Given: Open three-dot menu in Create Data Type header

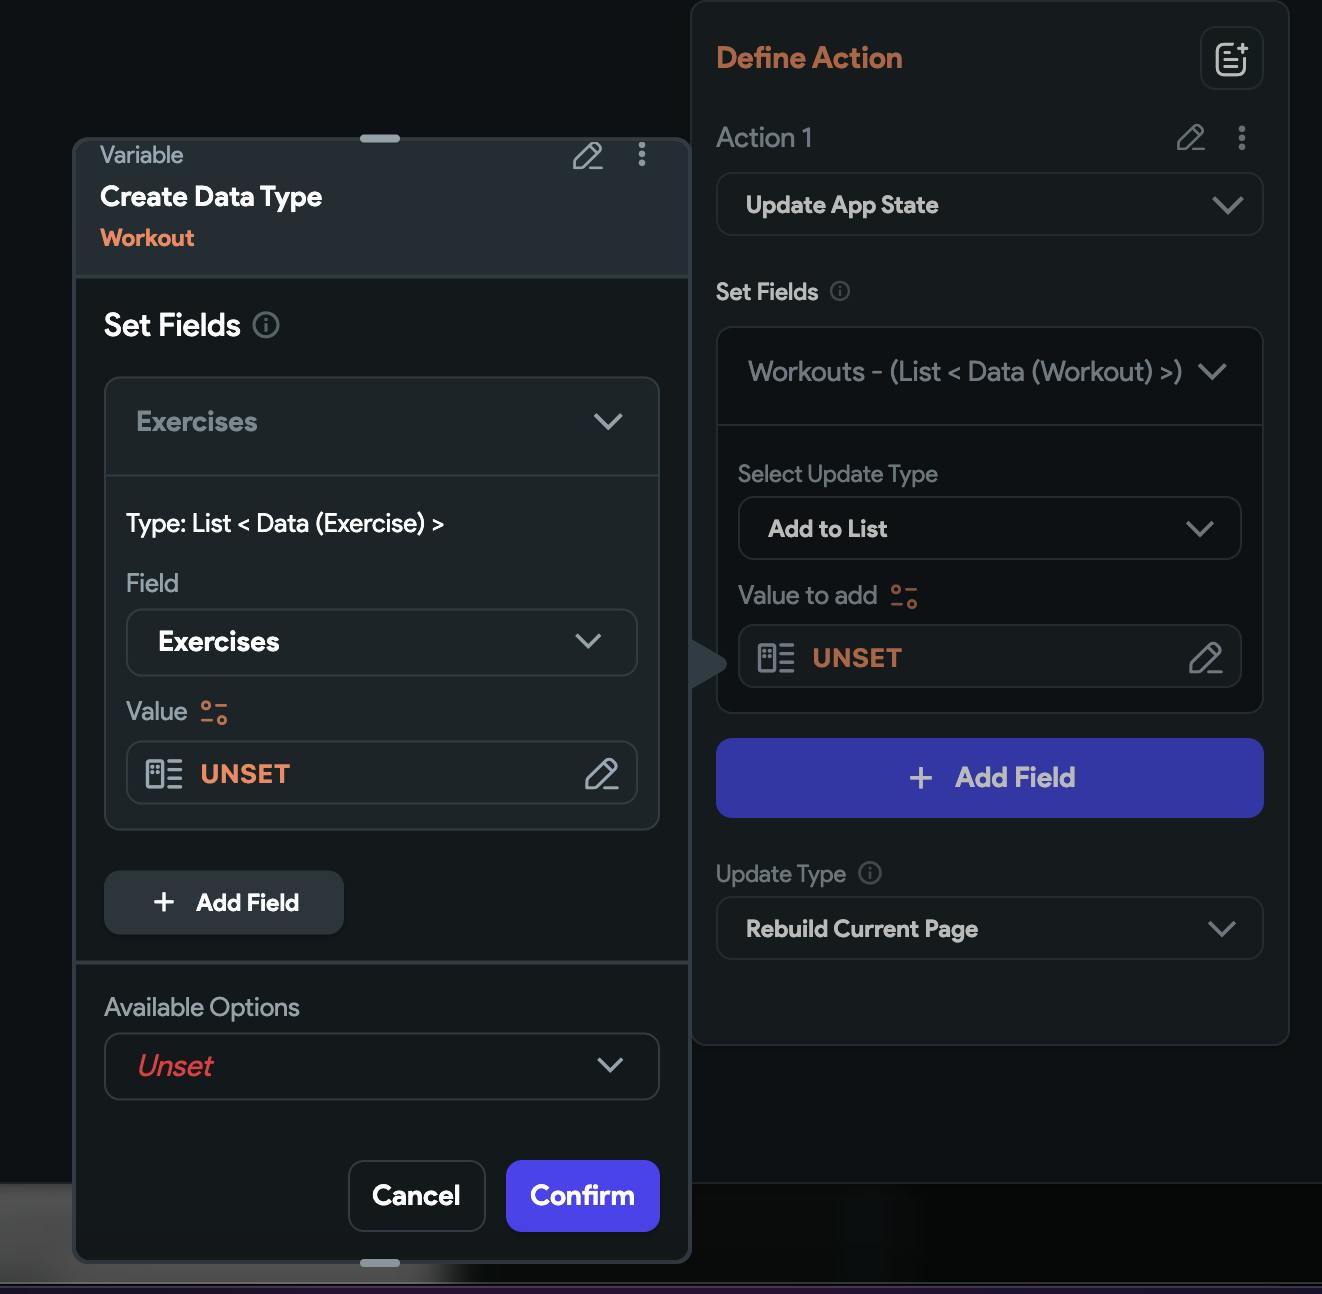Looking at the screenshot, I should [642, 155].
